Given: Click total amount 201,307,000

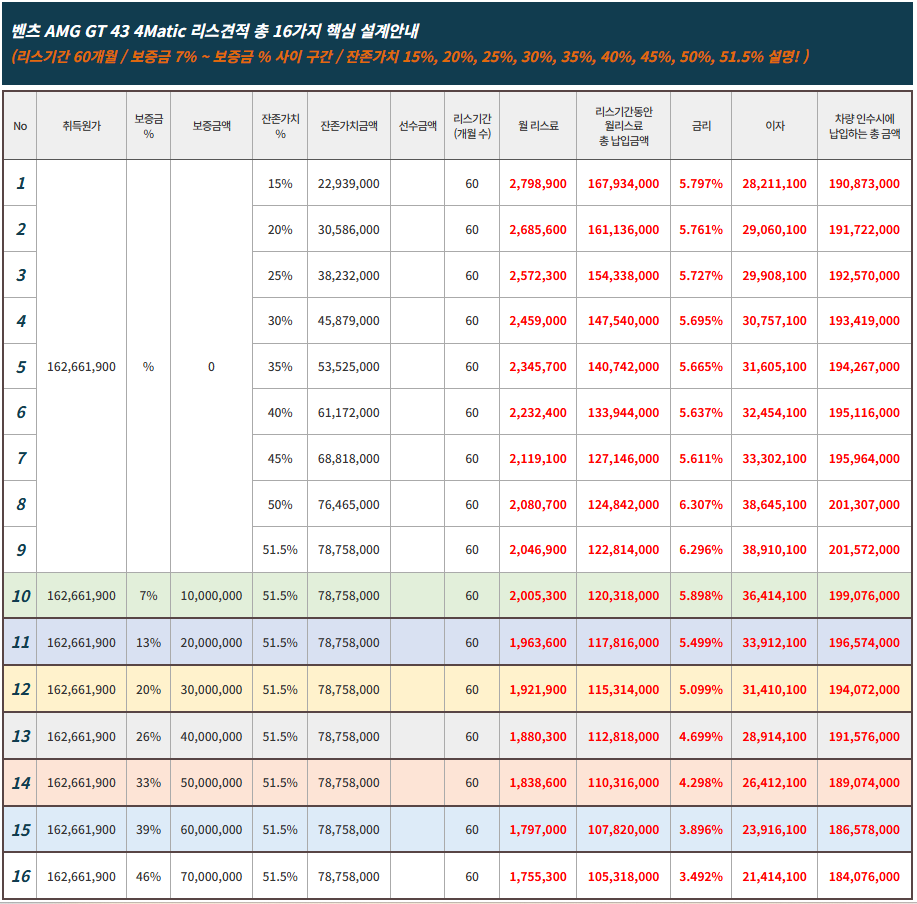Looking at the screenshot, I should click(x=864, y=505).
